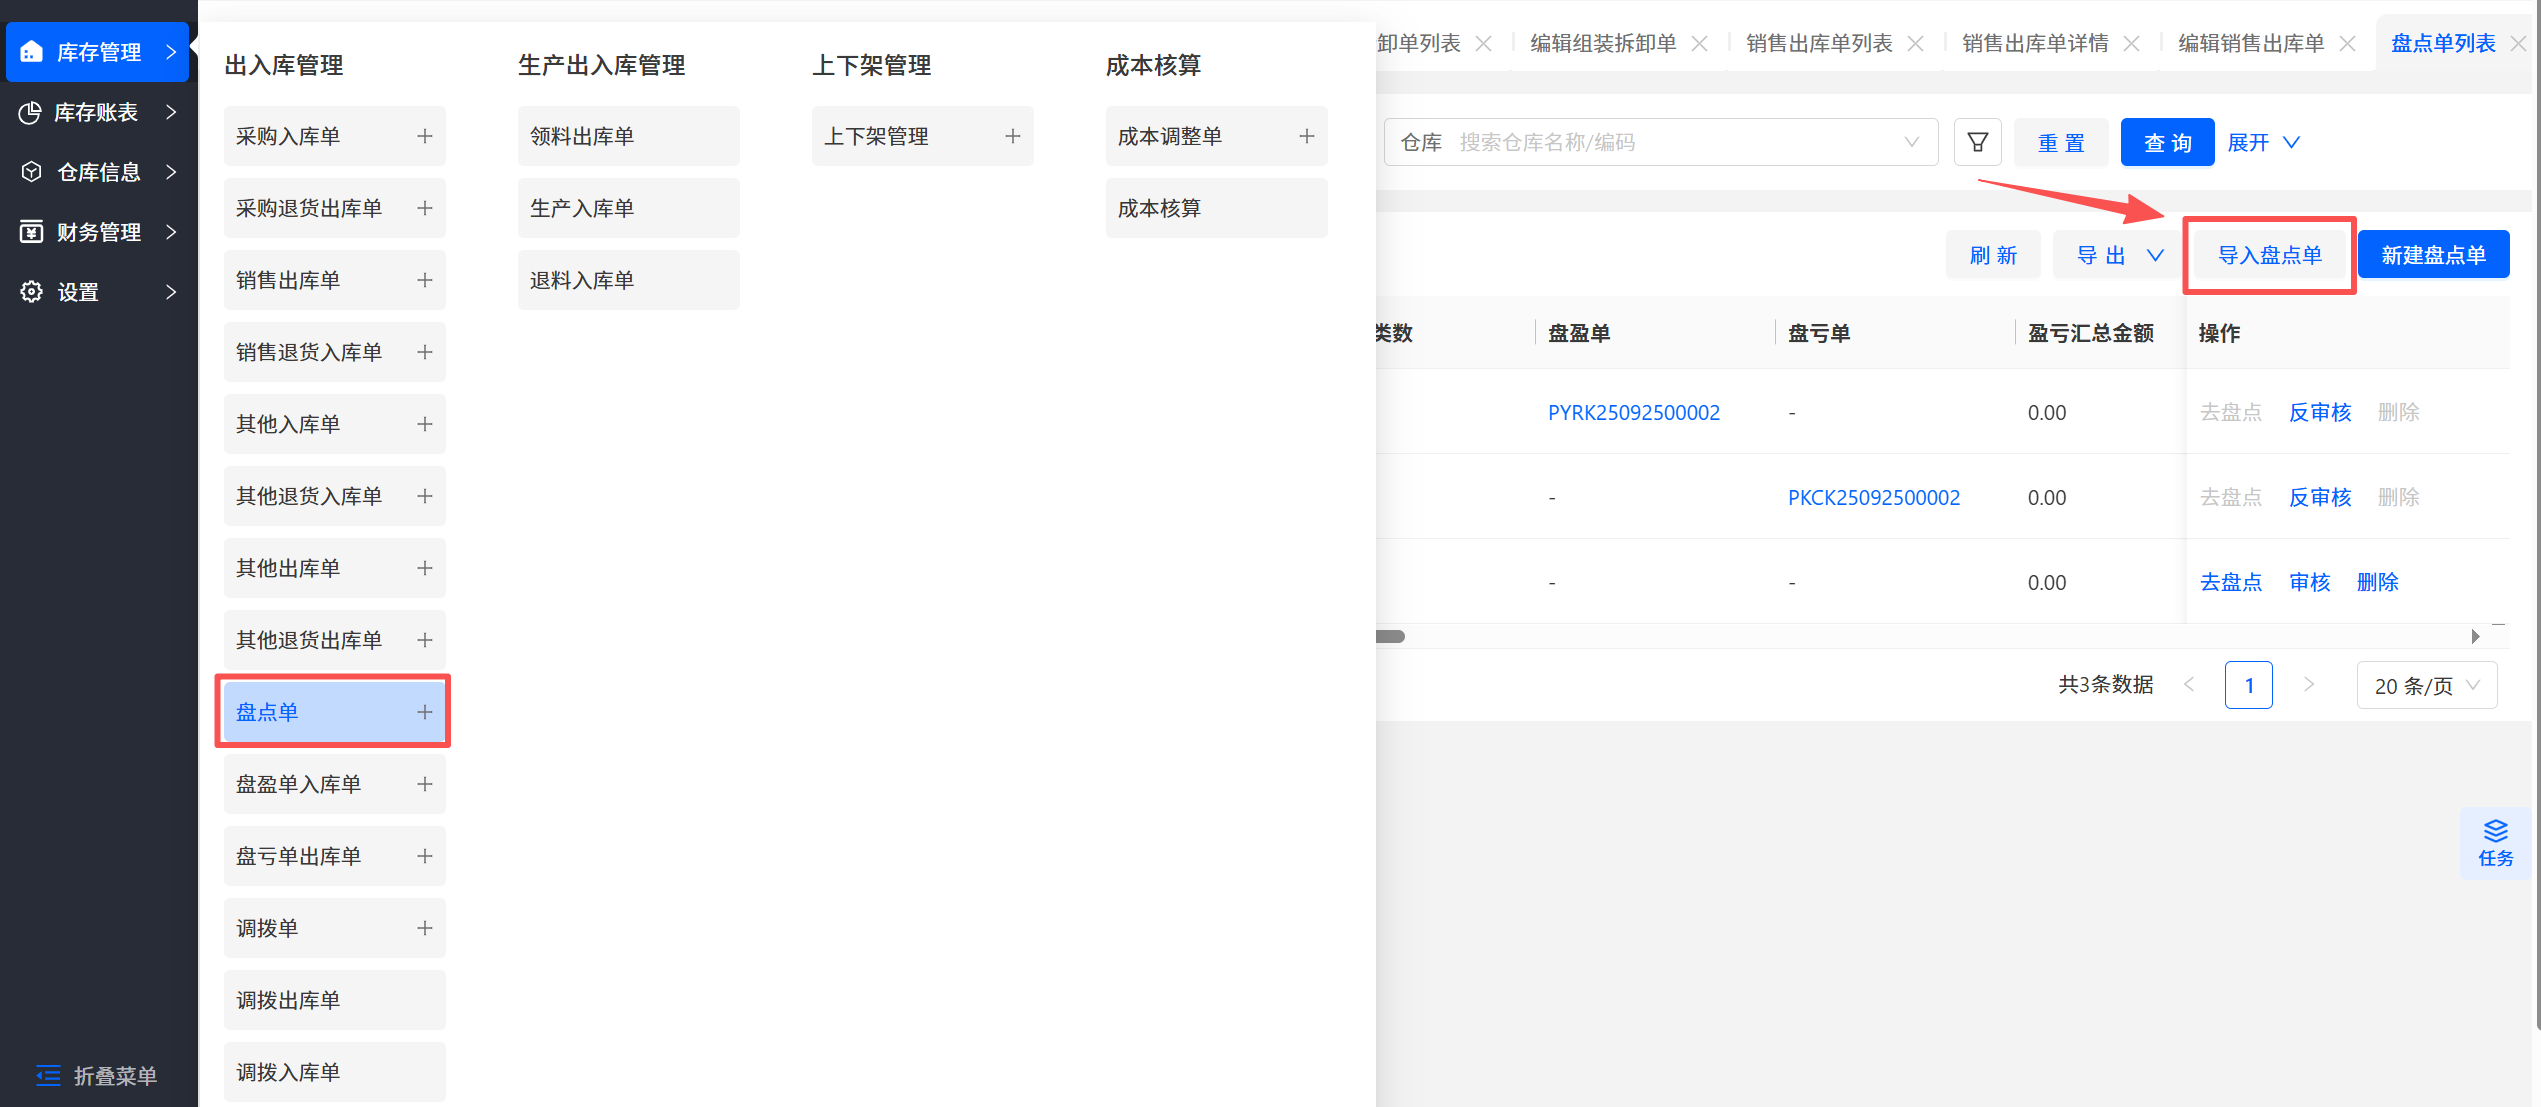Click the plus icon beside 采购入库单
The width and height of the screenshot is (2541, 1107).
[425, 136]
